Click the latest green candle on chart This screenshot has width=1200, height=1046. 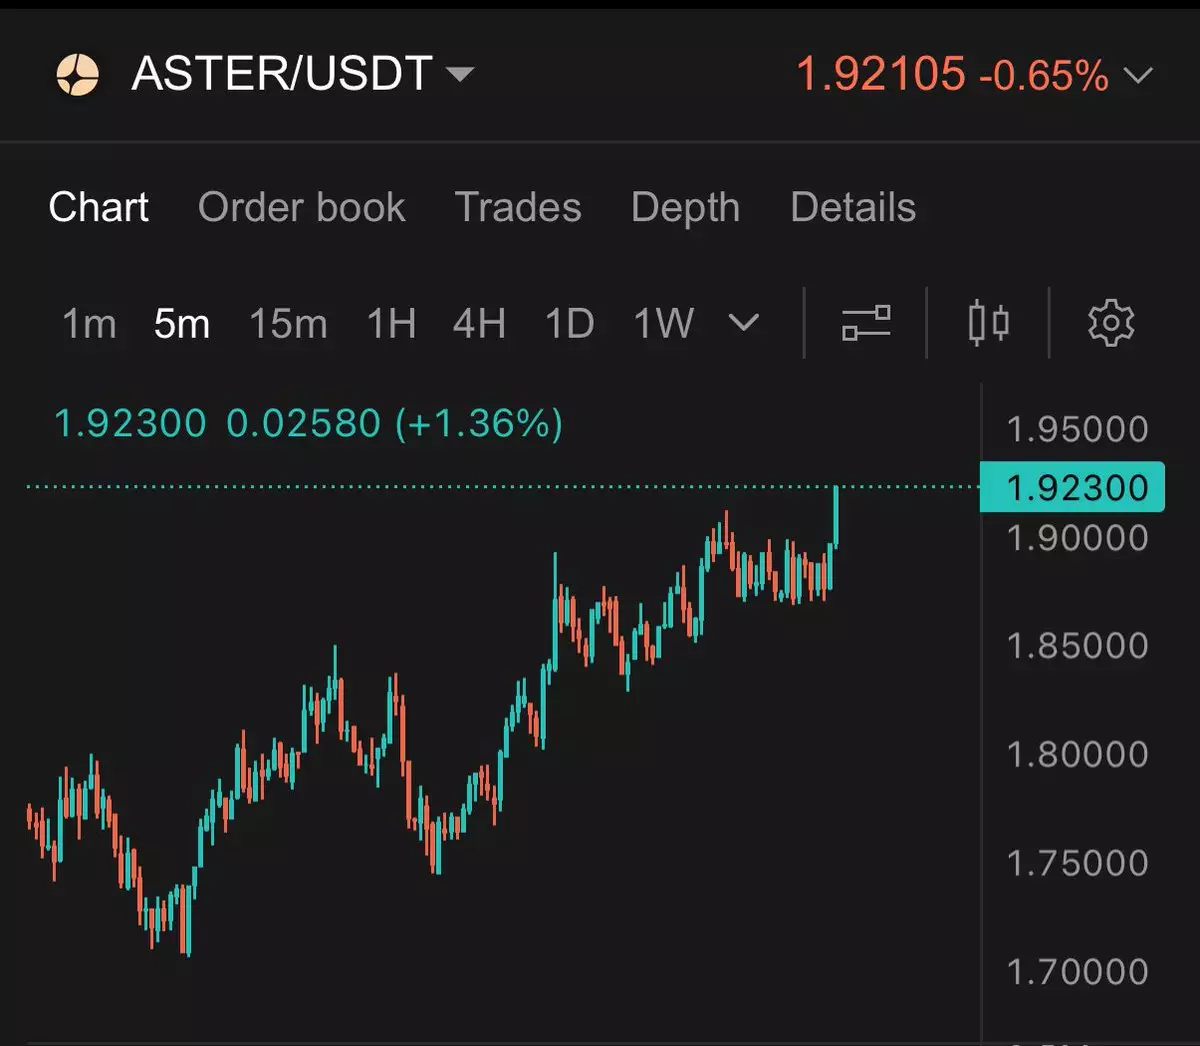835,517
